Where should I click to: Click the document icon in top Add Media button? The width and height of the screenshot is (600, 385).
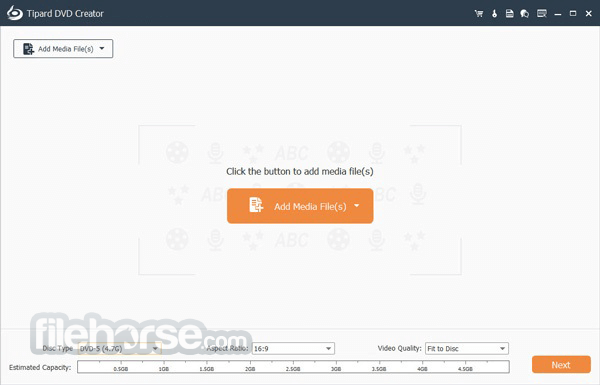coord(28,49)
